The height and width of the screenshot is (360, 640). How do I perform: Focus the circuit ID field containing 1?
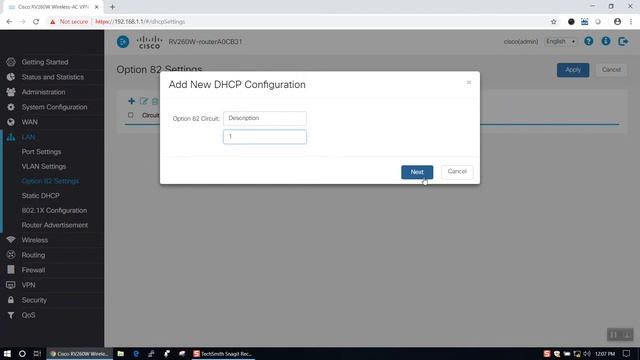(264, 137)
